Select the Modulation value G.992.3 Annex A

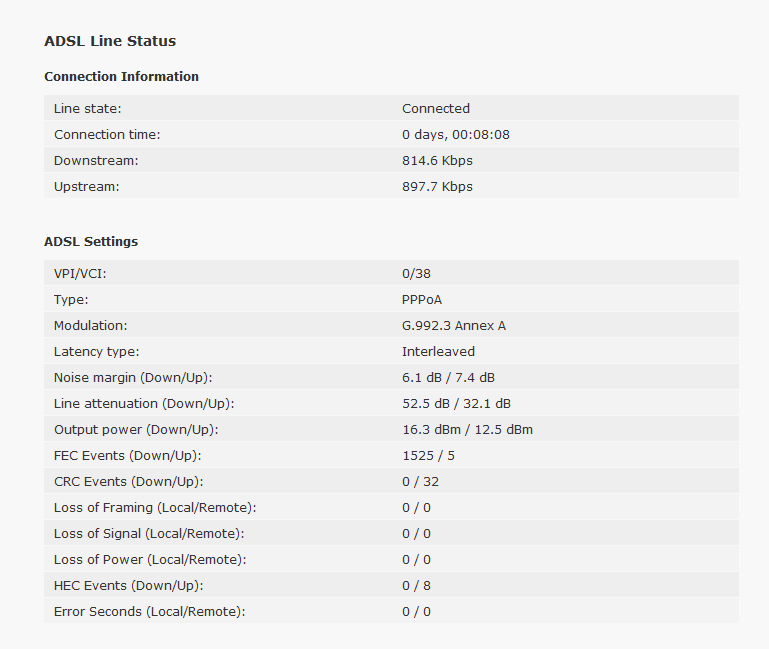click(x=454, y=325)
